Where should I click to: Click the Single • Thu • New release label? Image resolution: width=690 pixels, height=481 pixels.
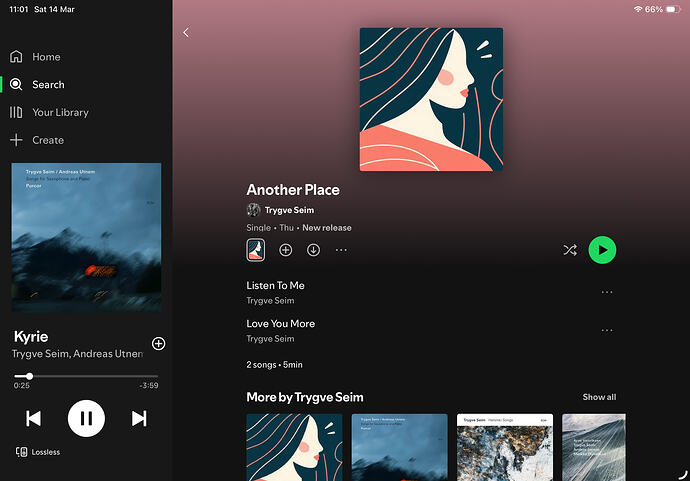coord(299,228)
